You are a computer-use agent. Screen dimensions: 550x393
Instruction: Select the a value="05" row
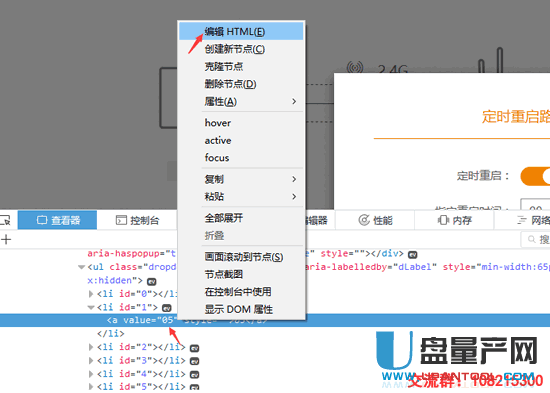click(x=275, y=320)
